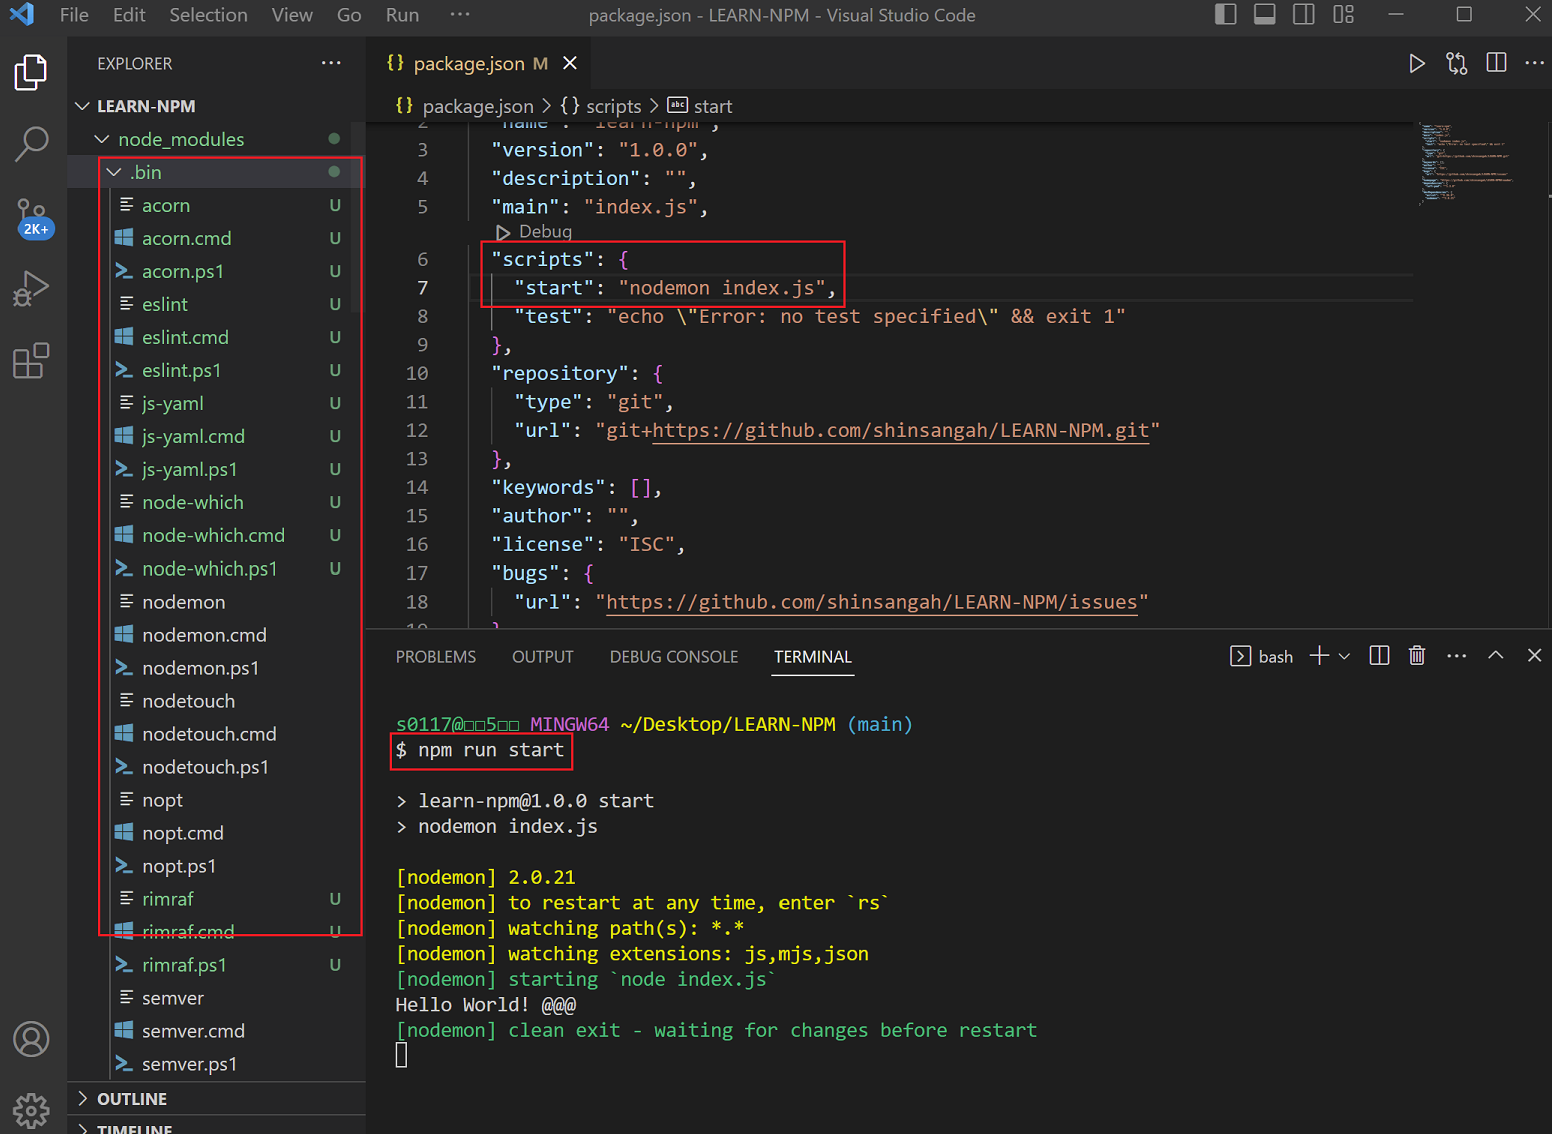Open the launch profile dropdown beside plus
This screenshot has height=1134, width=1552.
1344,657
